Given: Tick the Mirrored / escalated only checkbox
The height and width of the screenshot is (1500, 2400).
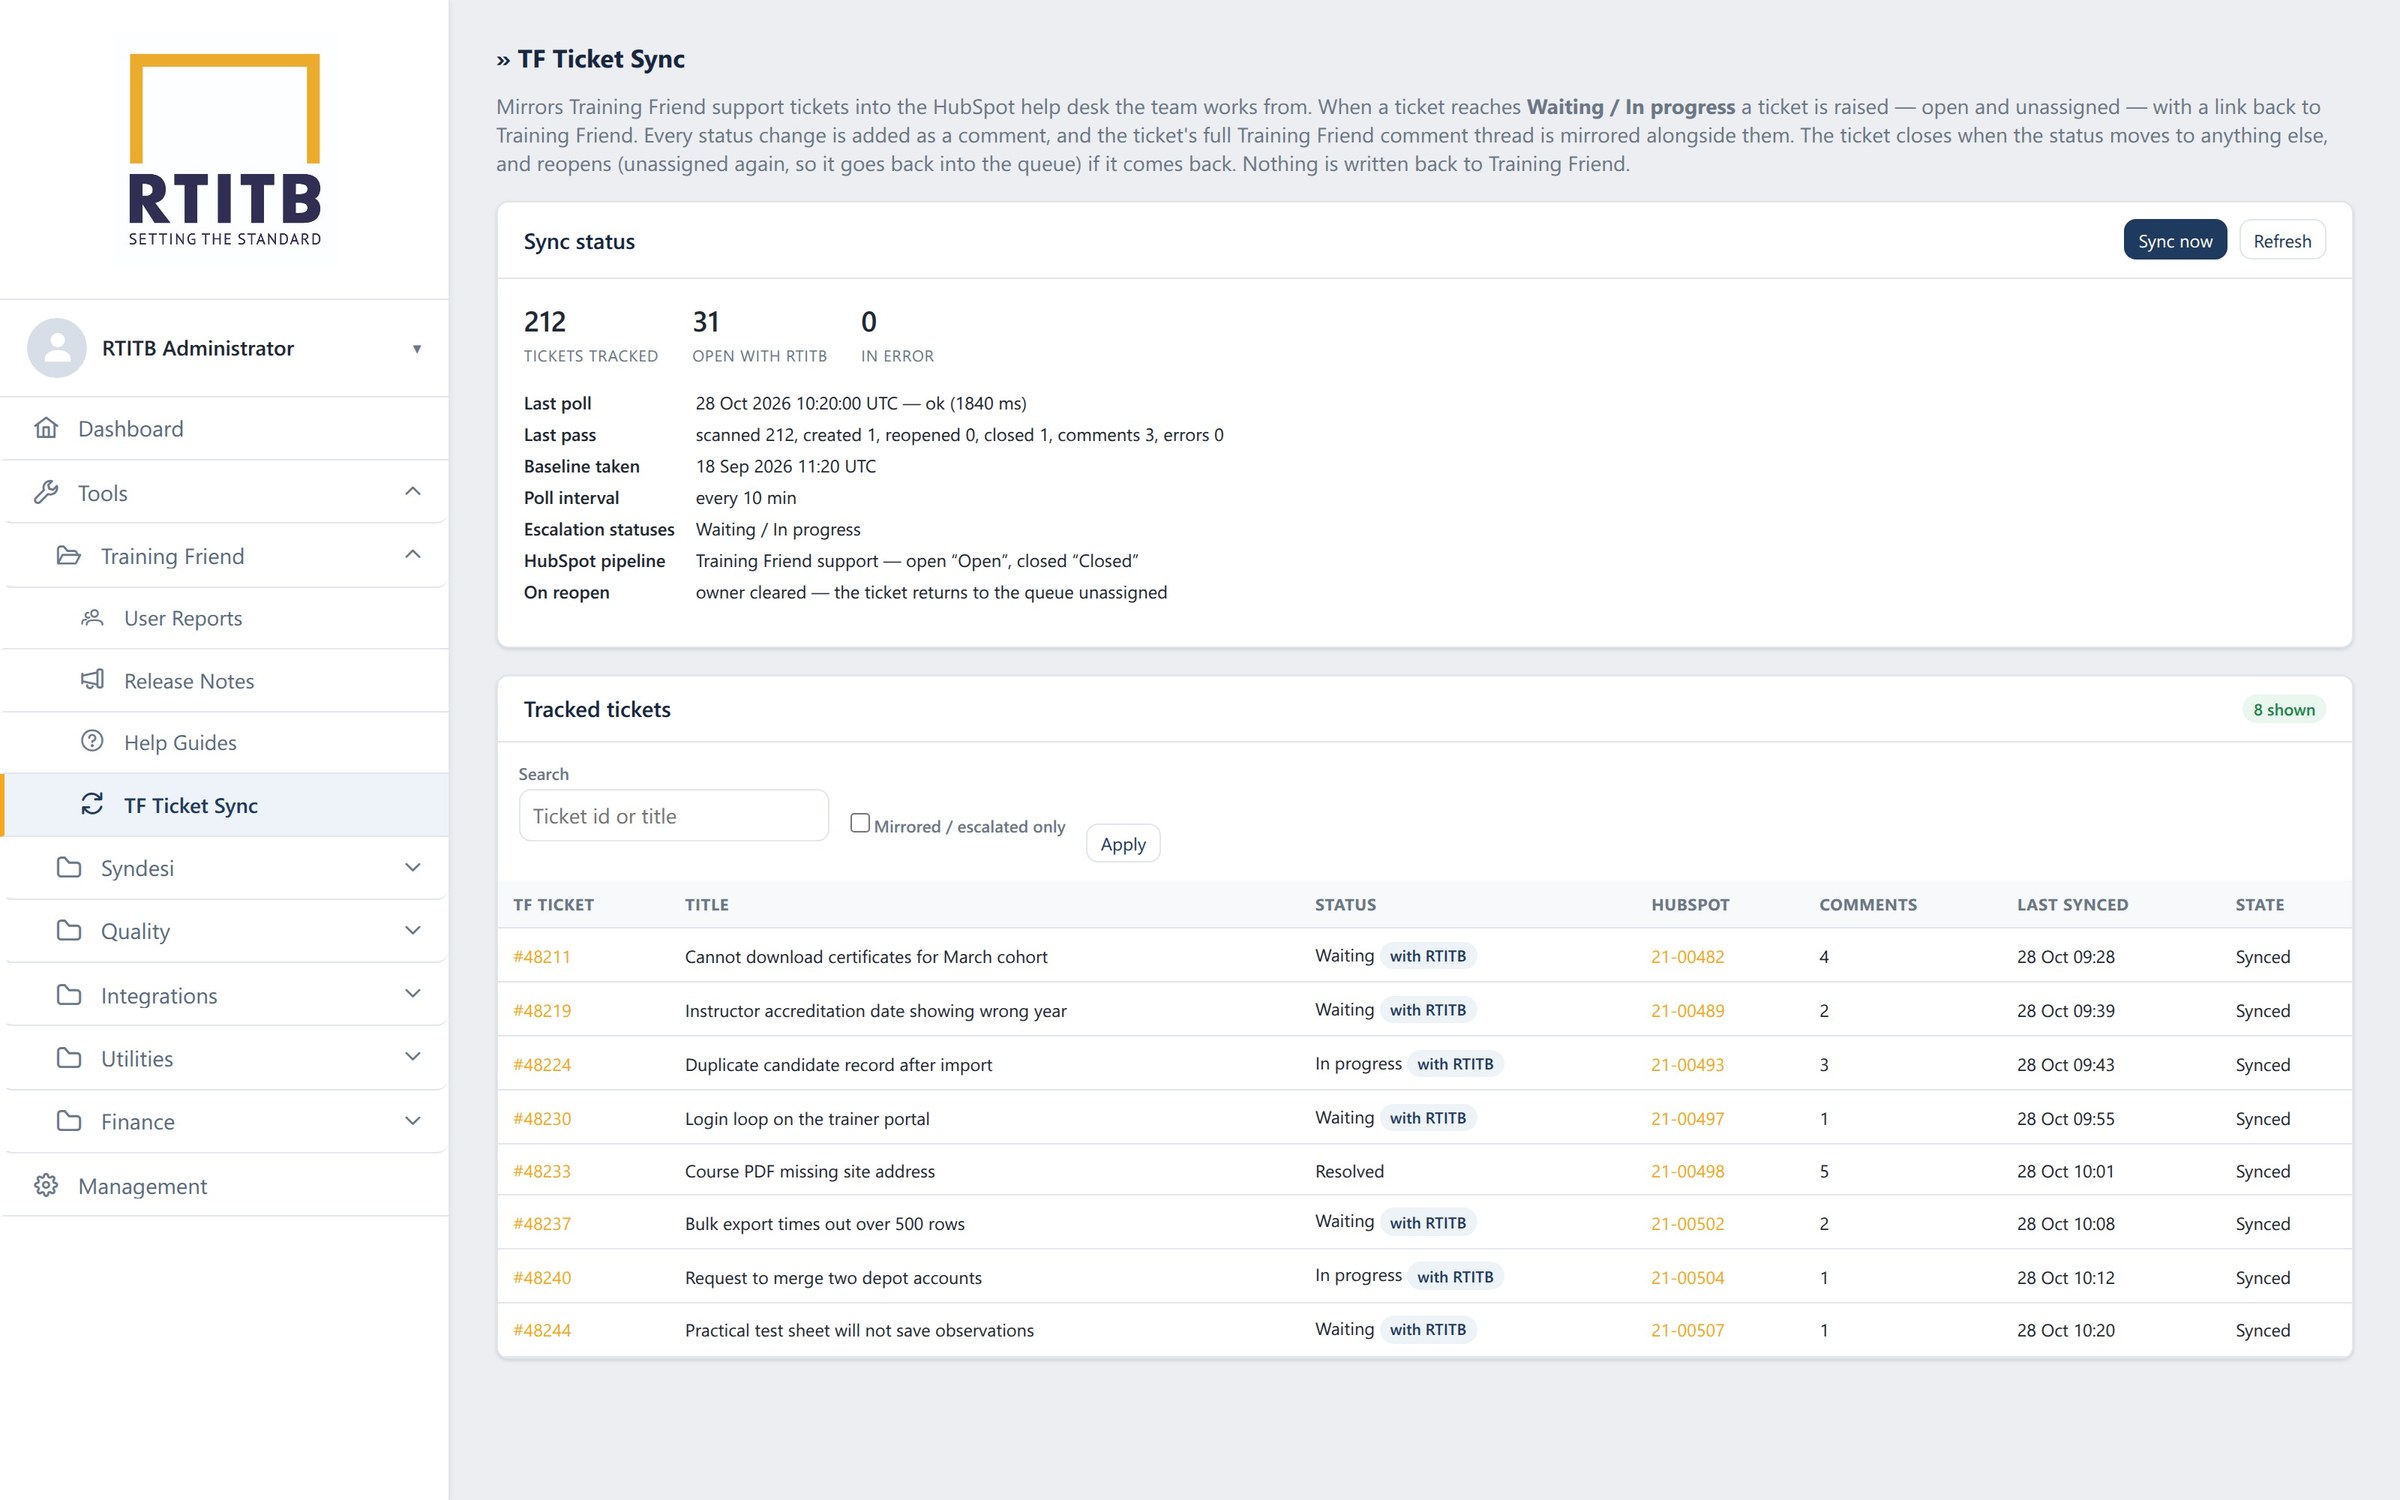Looking at the screenshot, I should pyautogui.click(x=860, y=823).
